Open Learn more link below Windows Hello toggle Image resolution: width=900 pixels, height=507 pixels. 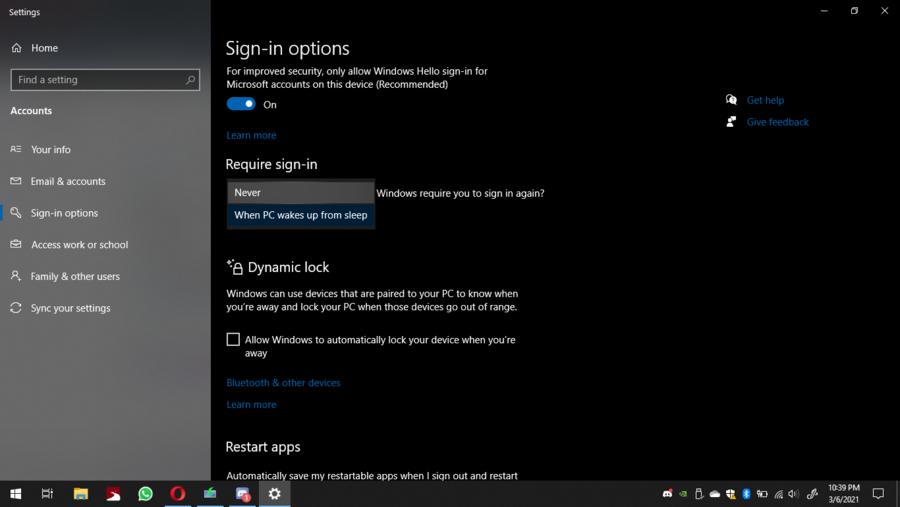tap(251, 136)
